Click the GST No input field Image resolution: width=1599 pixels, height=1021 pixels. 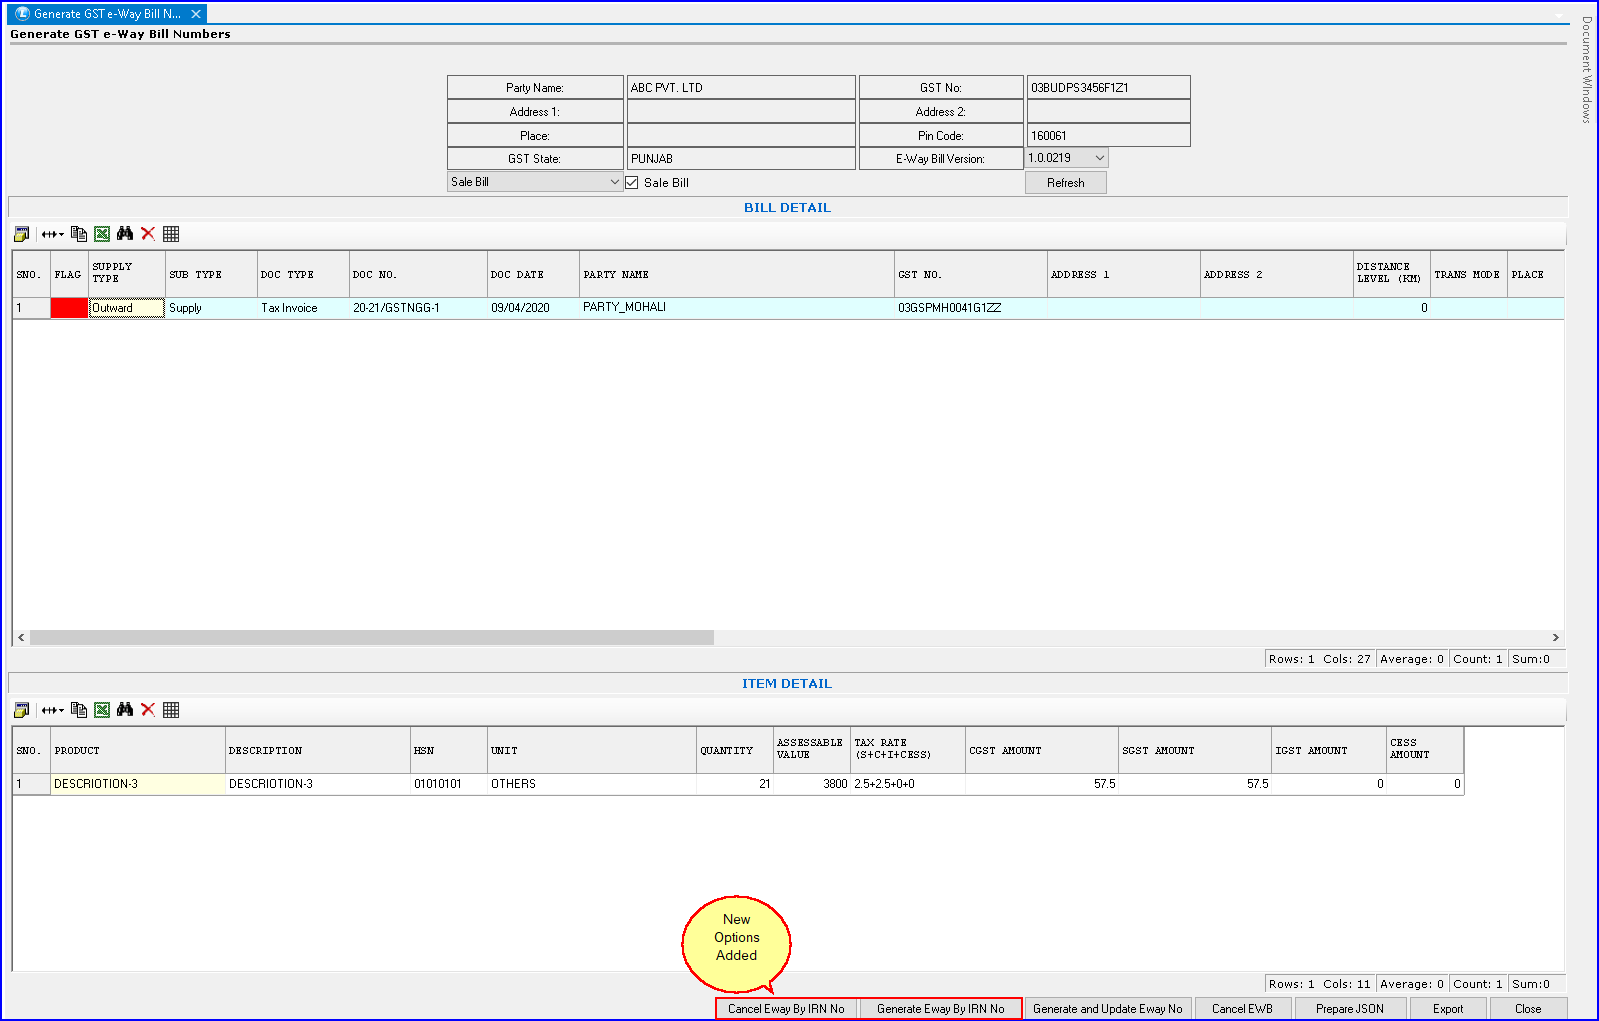[x=1108, y=87]
